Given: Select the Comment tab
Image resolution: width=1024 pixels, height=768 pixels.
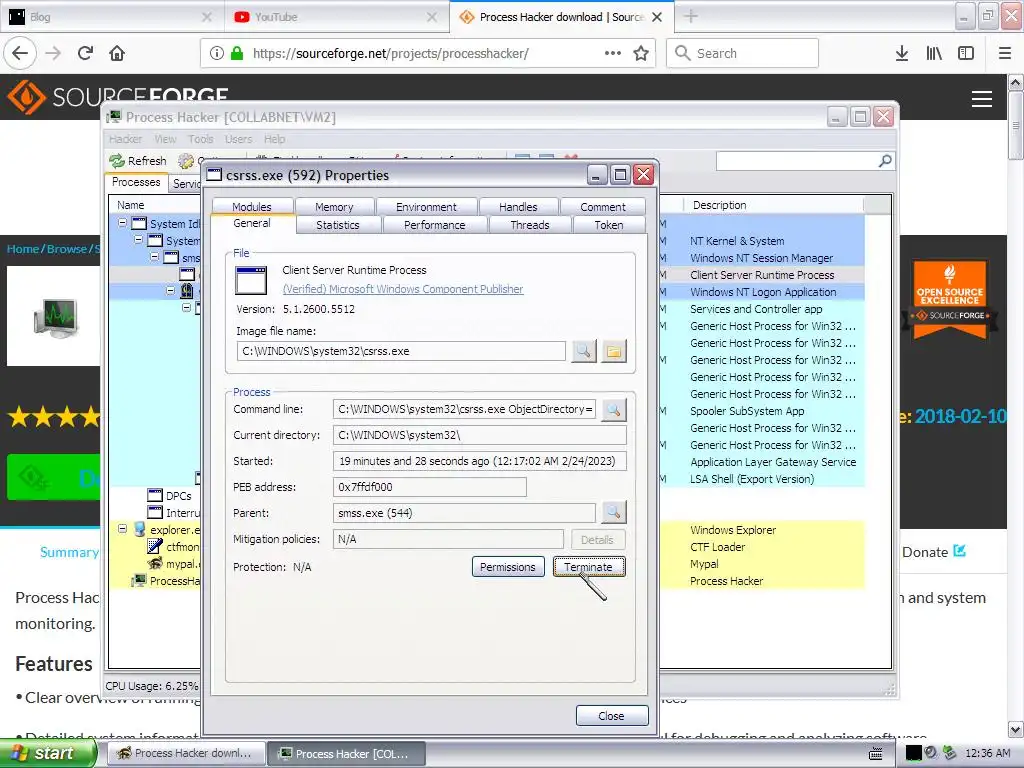Looking at the screenshot, I should point(603,206).
